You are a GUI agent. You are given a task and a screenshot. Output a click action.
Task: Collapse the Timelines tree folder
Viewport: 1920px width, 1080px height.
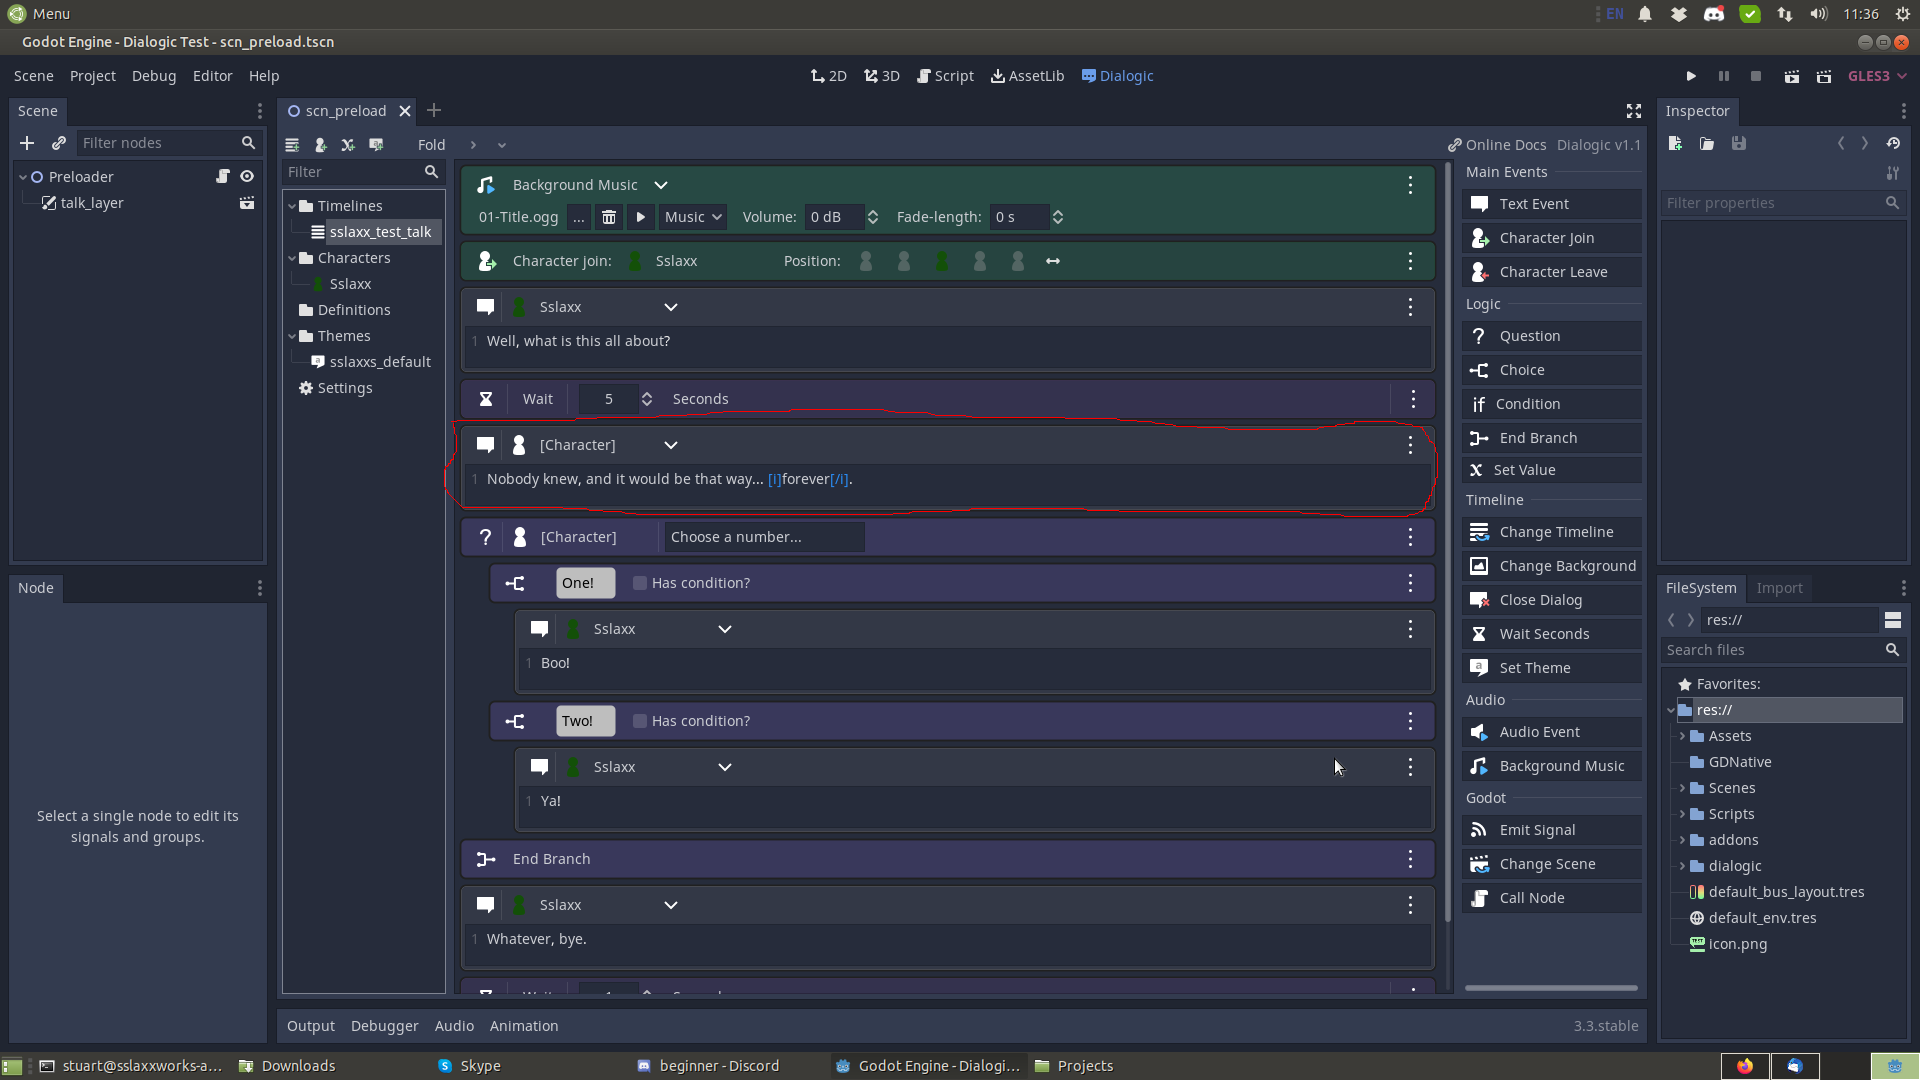tap(293, 206)
